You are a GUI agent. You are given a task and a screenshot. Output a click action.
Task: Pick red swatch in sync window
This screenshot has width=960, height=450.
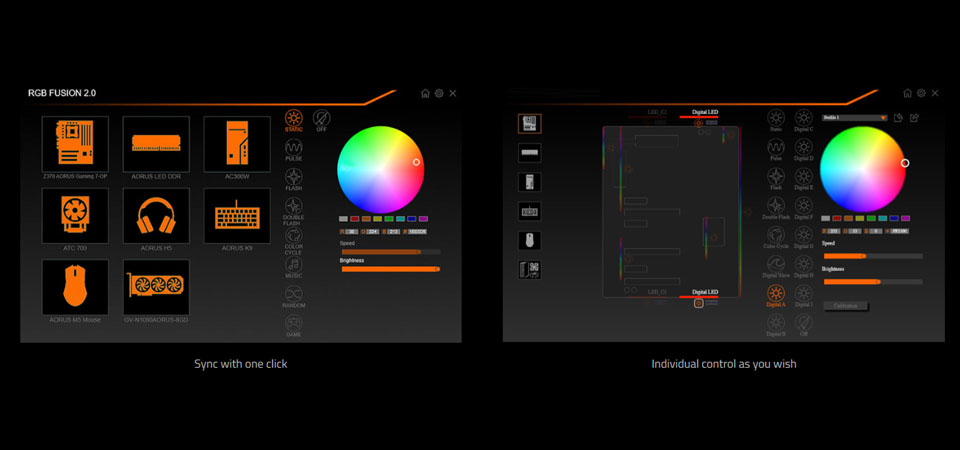354,219
